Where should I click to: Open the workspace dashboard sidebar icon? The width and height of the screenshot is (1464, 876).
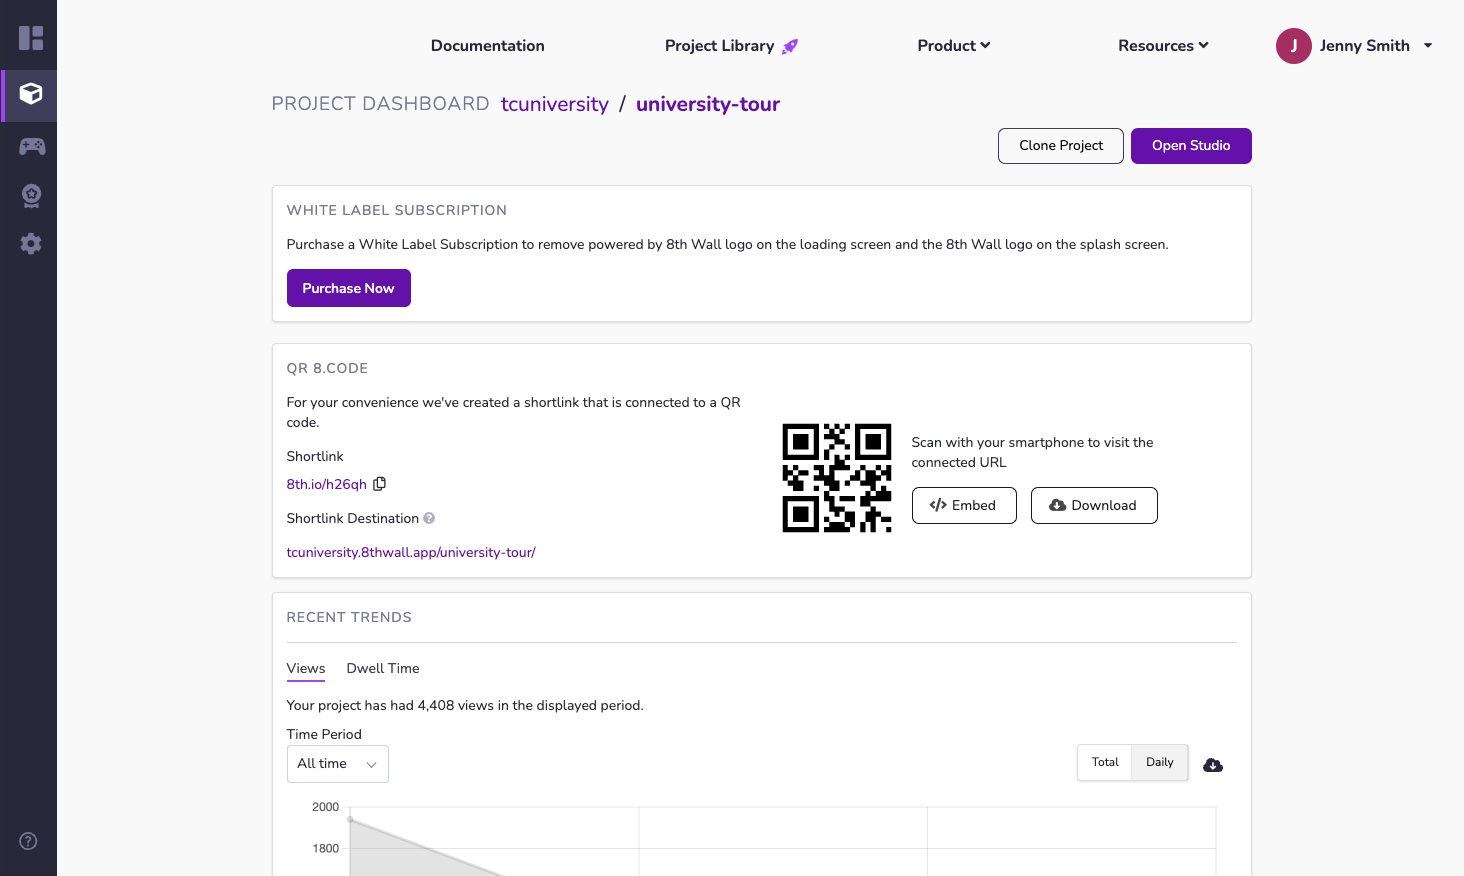[x=31, y=39]
